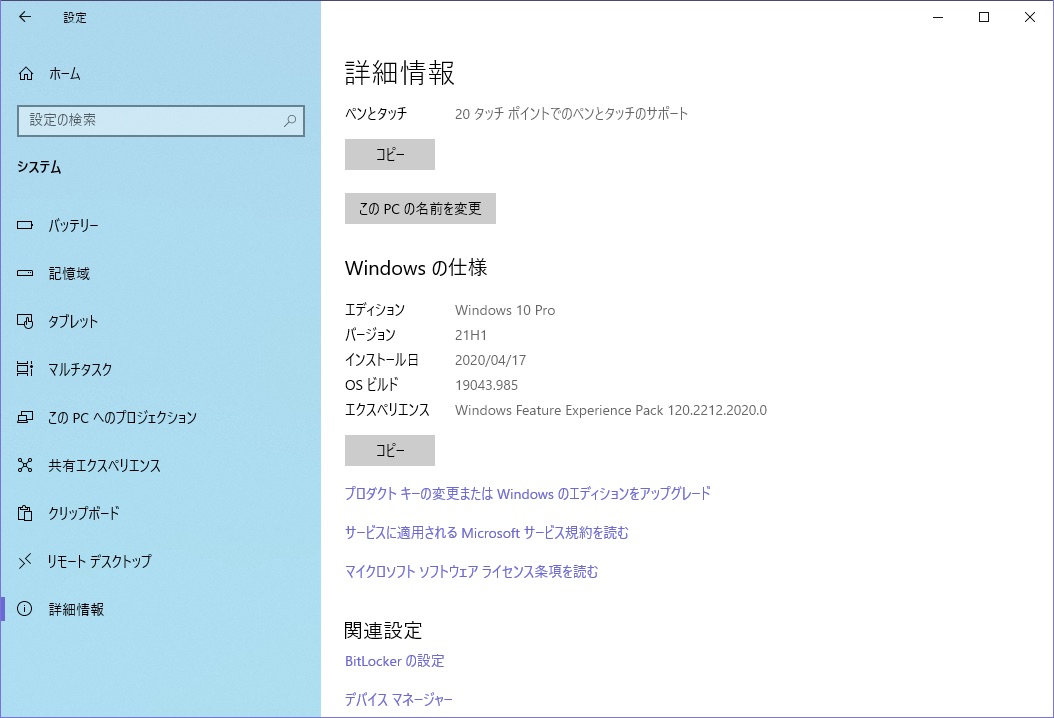The width and height of the screenshot is (1054, 718).
Task: Click the About info circle icon
Action: tap(25, 609)
